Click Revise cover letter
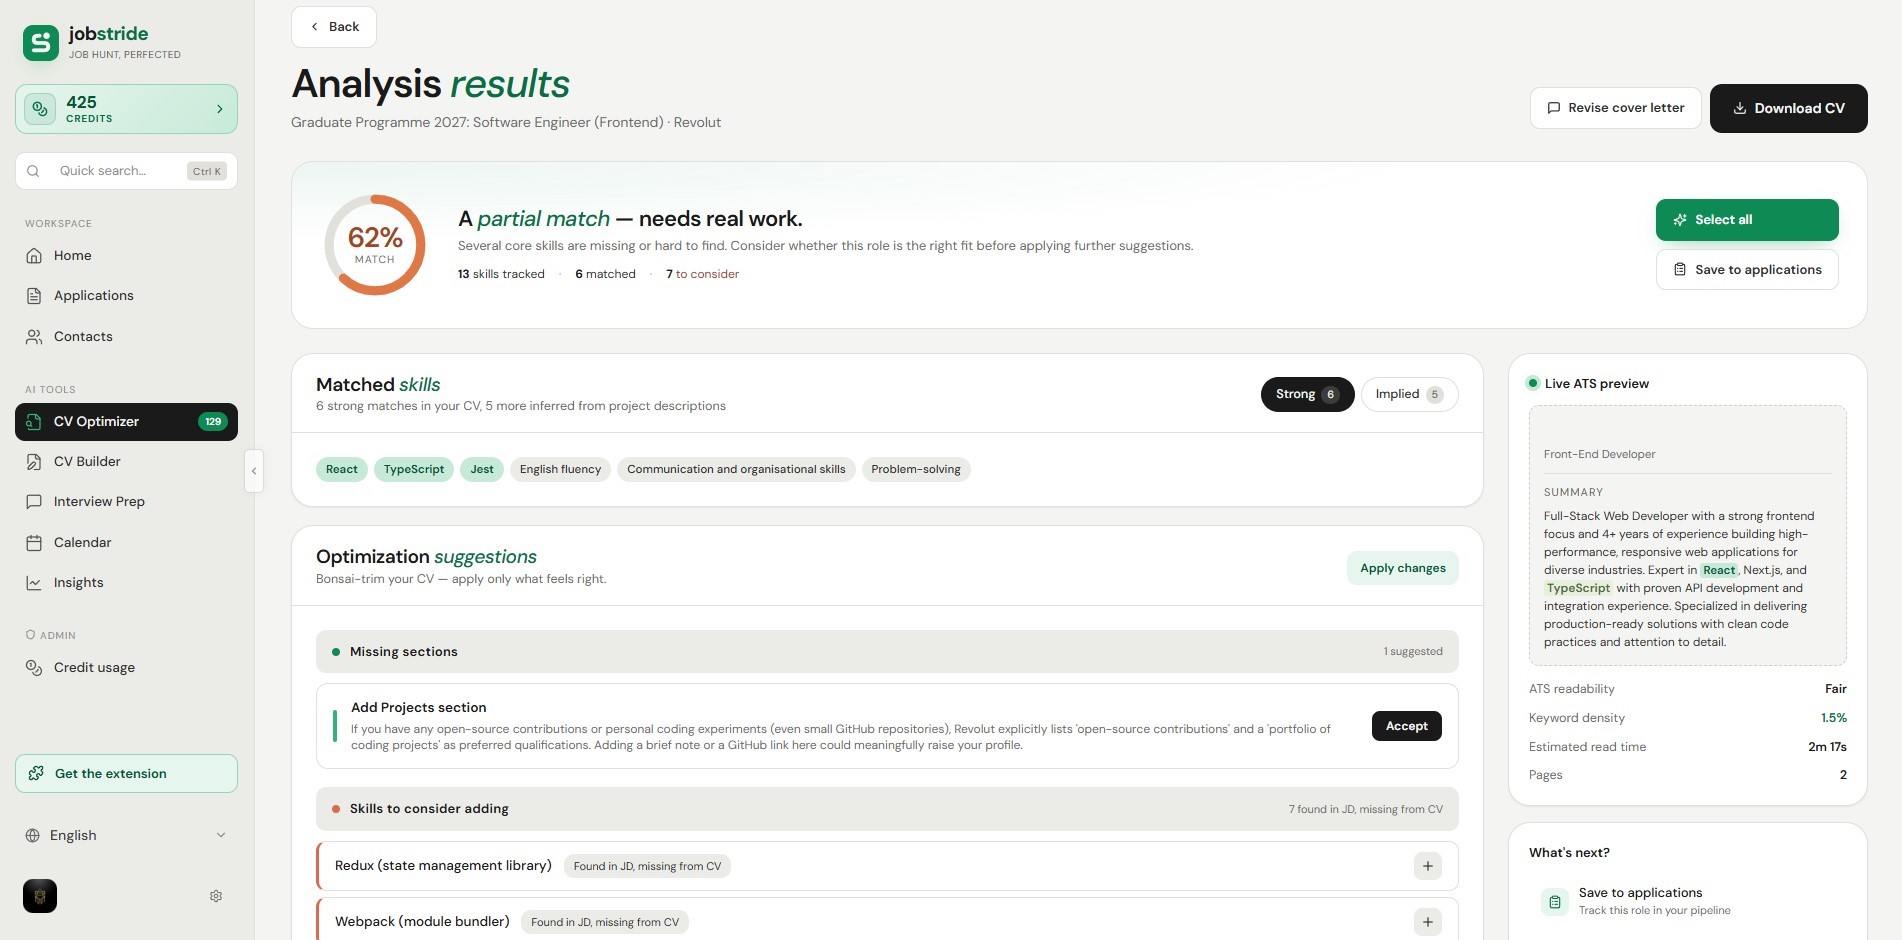 click(1616, 108)
